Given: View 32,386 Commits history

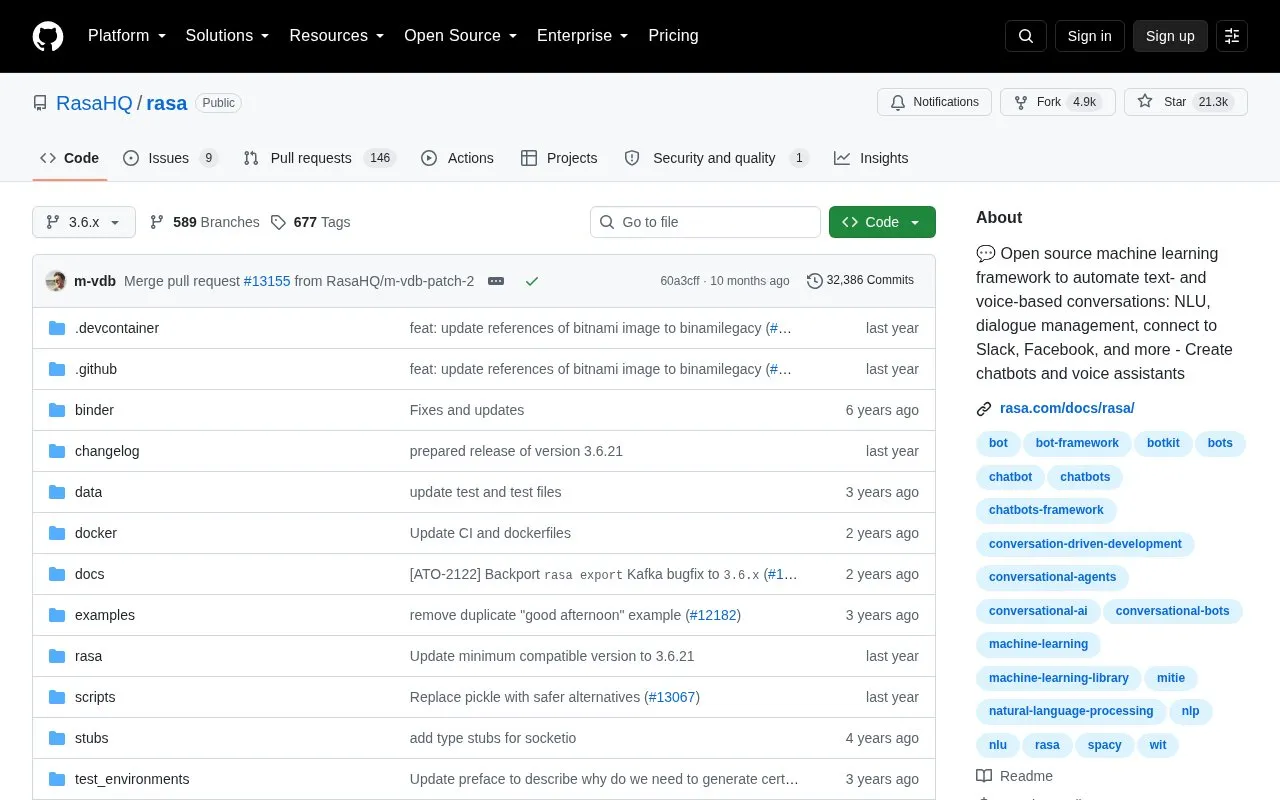Looking at the screenshot, I should tap(860, 281).
